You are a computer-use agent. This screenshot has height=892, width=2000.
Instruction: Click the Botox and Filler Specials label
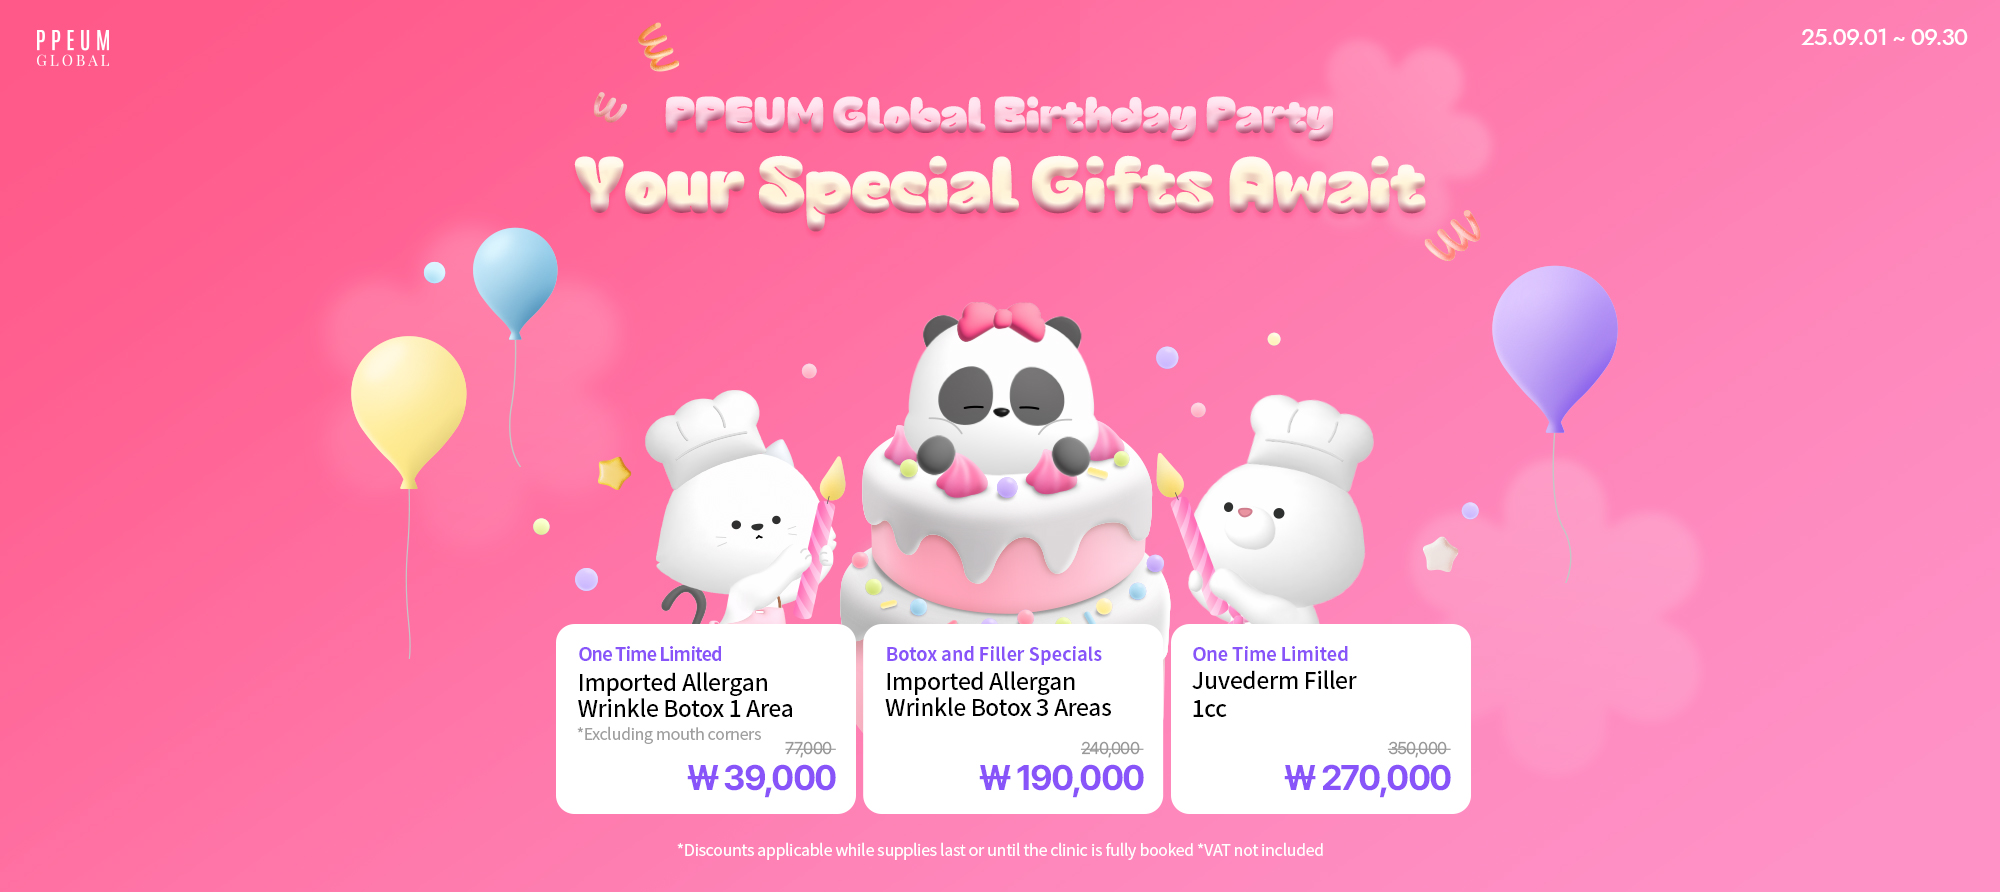click(994, 654)
